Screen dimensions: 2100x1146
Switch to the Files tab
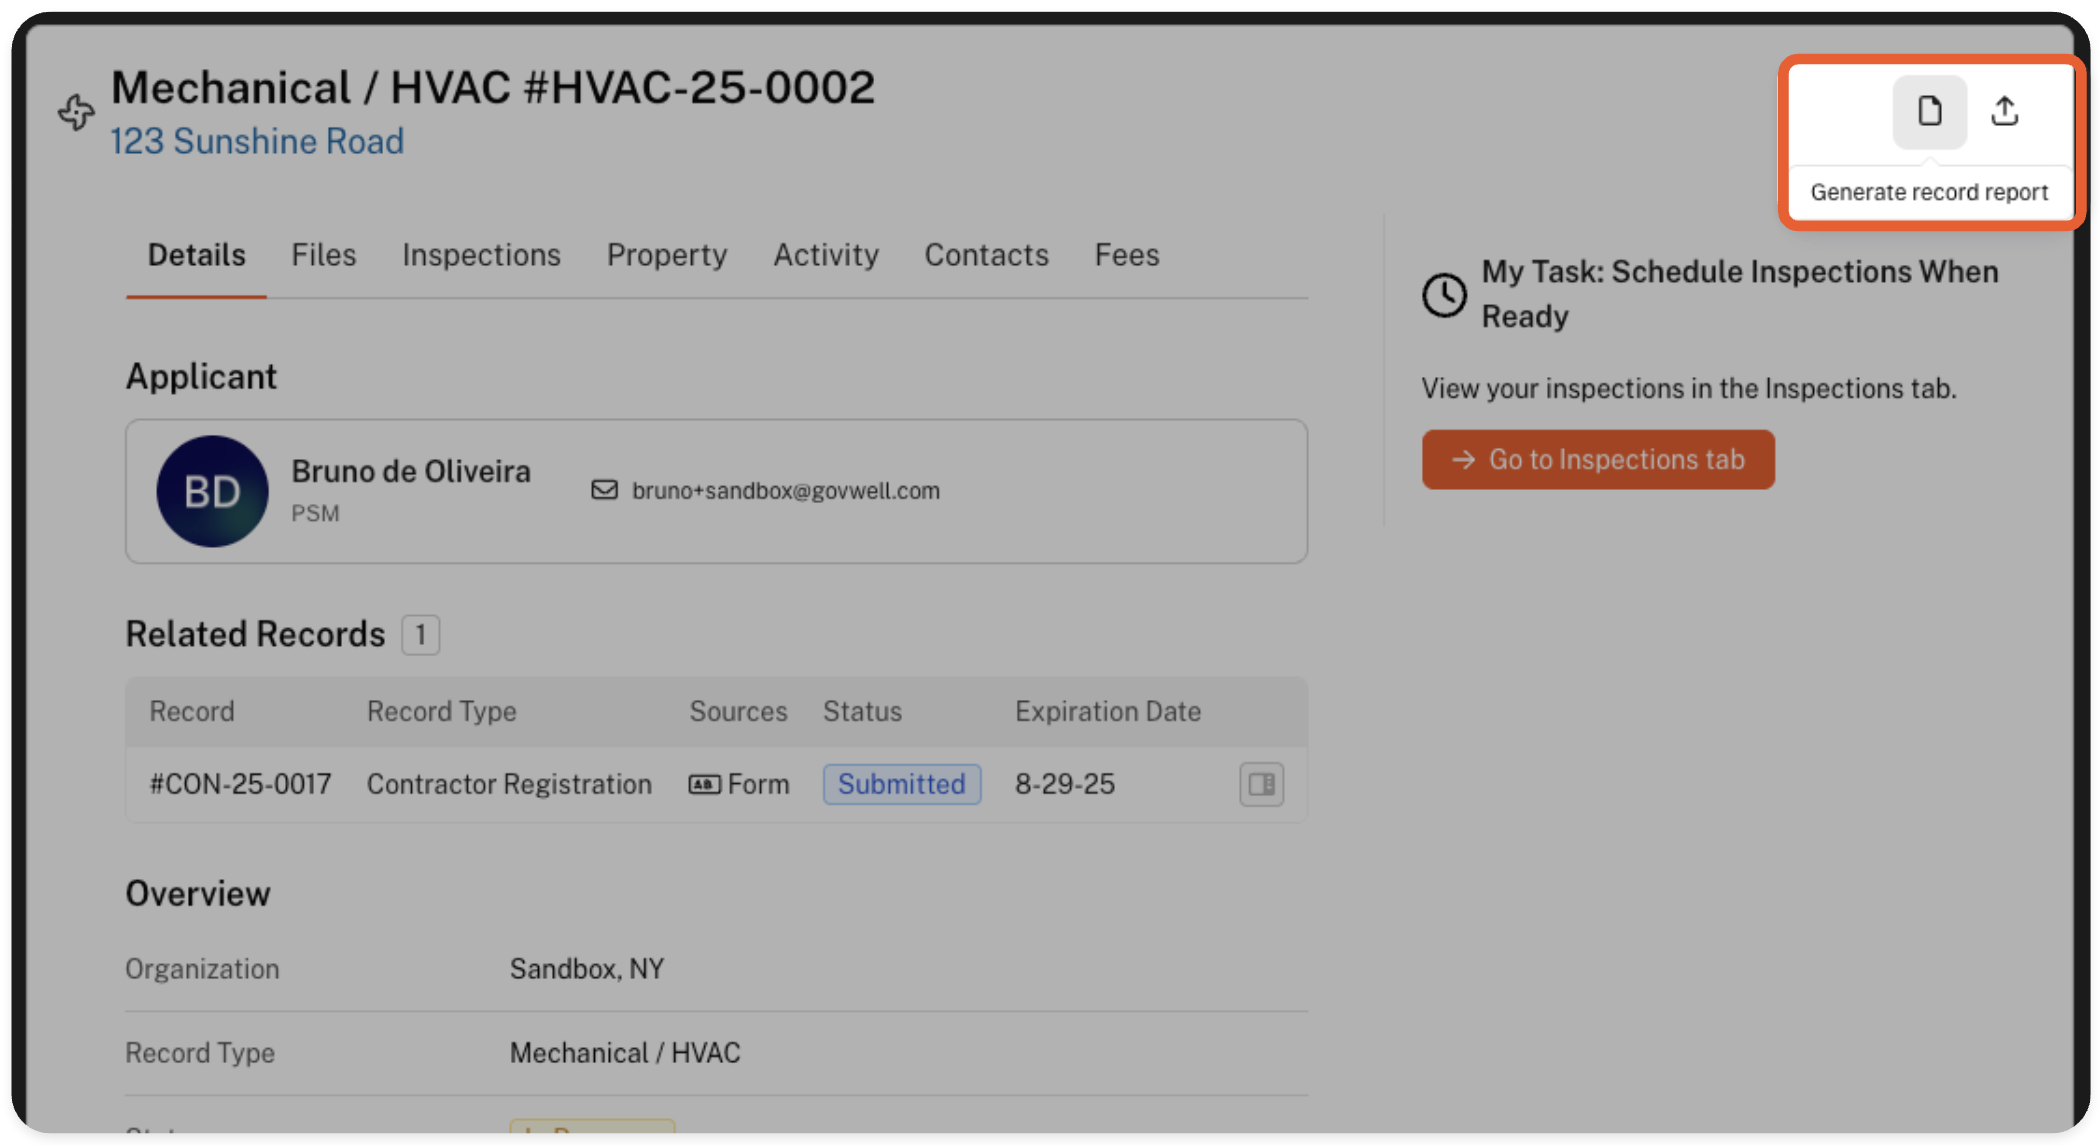pos(323,255)
